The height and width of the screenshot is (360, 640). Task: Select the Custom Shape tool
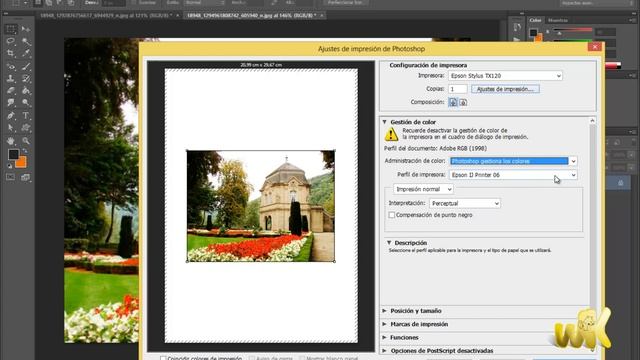click(x=26, y=128)
